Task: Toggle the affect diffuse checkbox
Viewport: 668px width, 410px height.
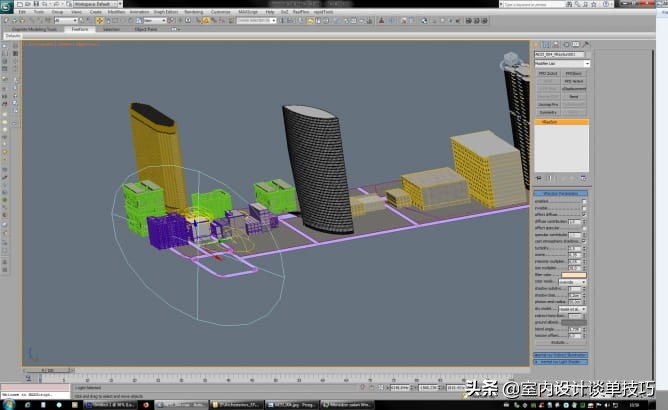Action: (x=584, y=214)
